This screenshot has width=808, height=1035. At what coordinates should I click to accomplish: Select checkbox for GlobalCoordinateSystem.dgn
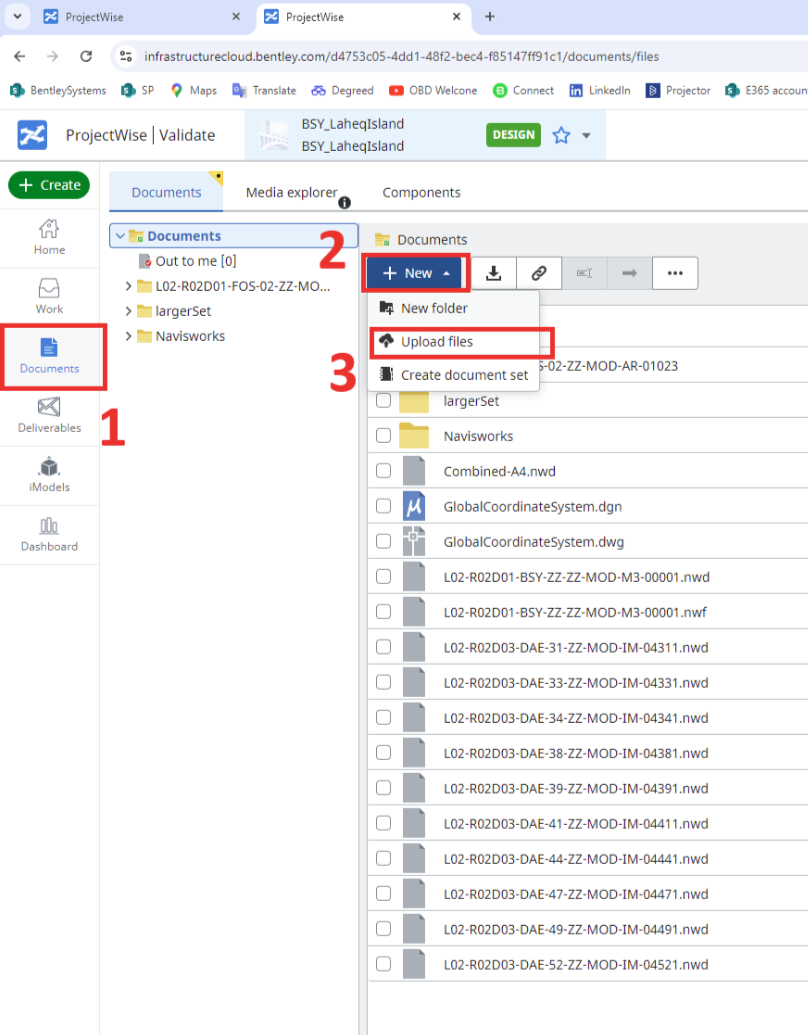[x=384, y=506]
